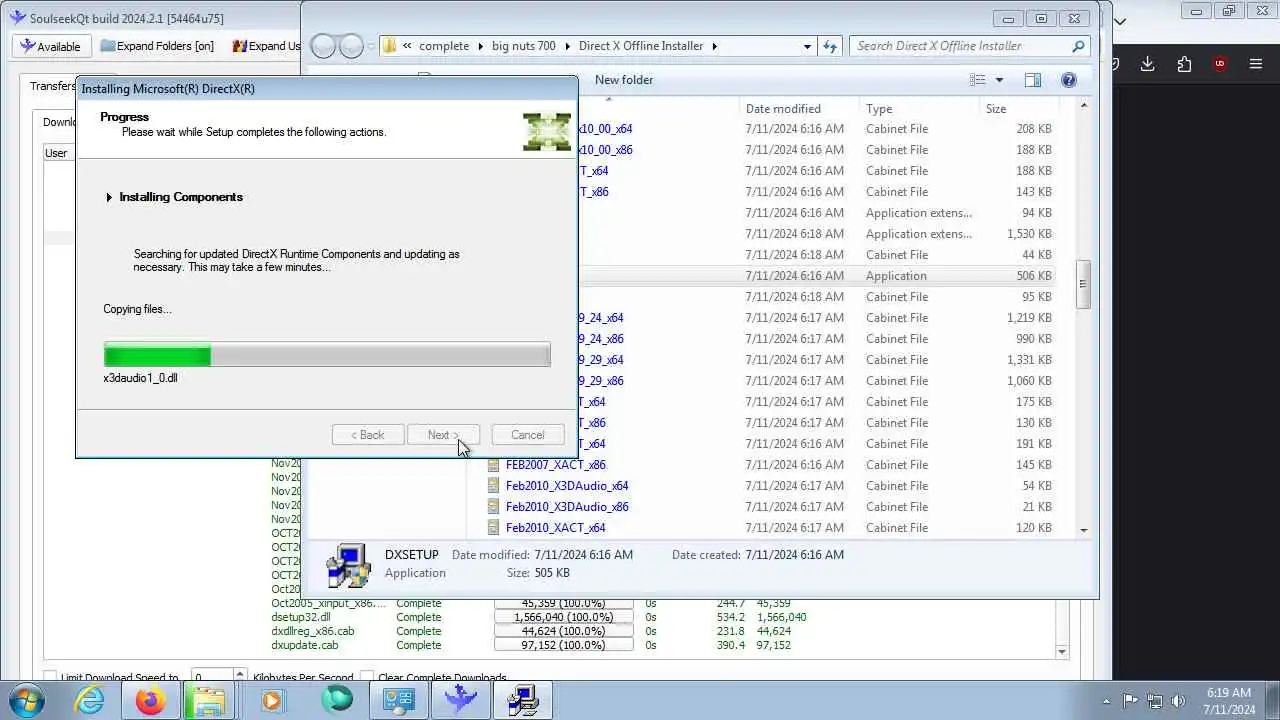
Task: Open Firefox from the taskbar
Action: (x=151, y=700)
